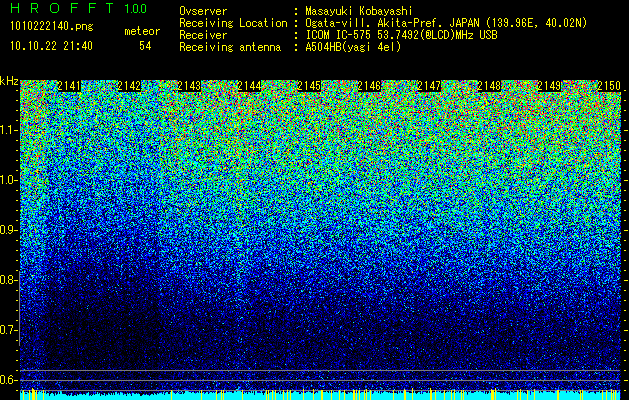Click the 1.0 frequency axis label
Image resolution: width=629 pixels, height=400 pixels.
[x=9, y=180]
